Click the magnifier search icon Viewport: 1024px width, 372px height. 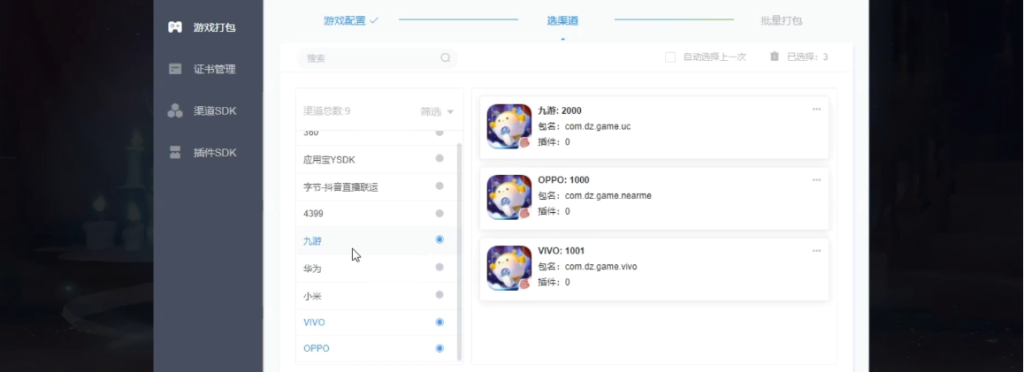pos(445,58)
